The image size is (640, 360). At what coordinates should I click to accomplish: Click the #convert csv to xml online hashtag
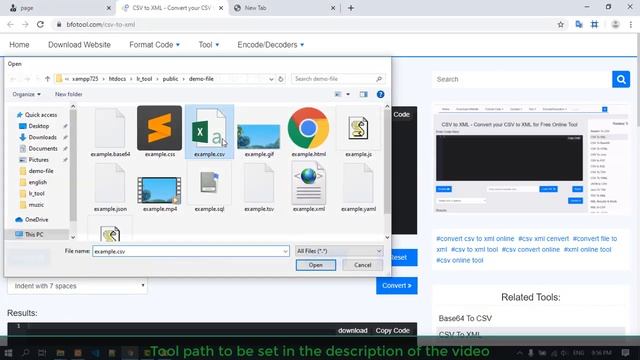pyautogui.click(x=475, y=239)
